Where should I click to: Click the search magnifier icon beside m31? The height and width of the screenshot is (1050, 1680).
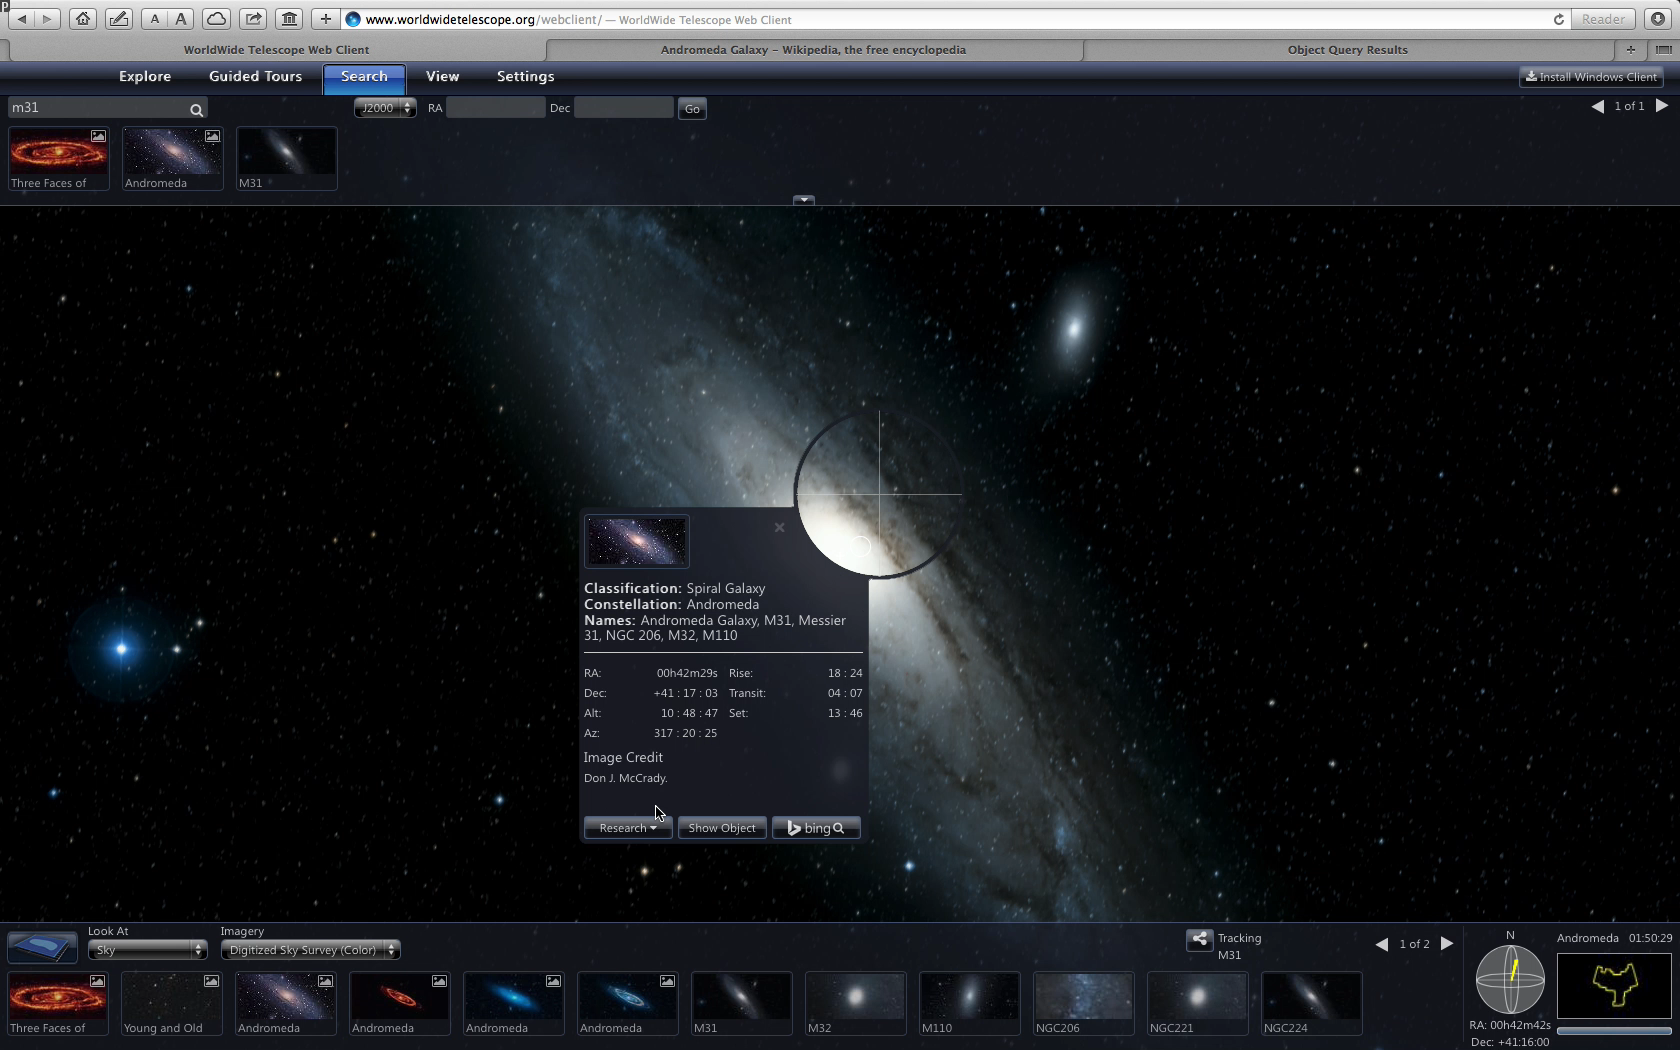click(196, 109)
